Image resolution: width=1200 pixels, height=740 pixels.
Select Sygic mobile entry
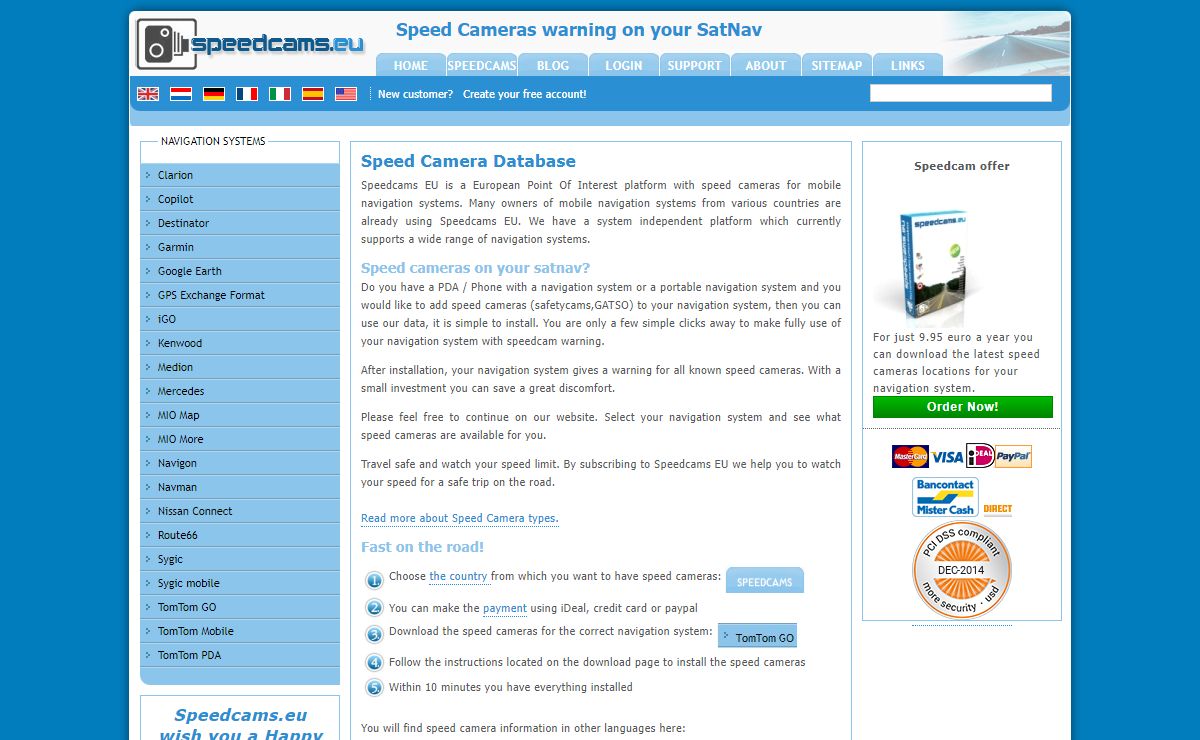tap(240, 583)
